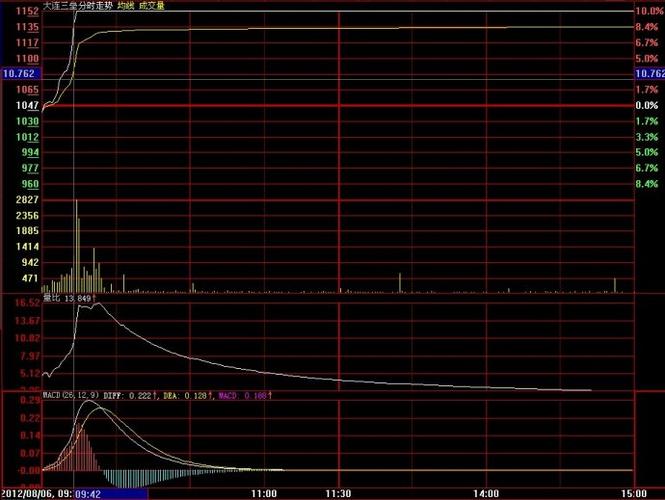The width and height of the screenshot is (665, 500).
Task: Click the green 8.4% percentage label
Action: (x=647, y=184)
